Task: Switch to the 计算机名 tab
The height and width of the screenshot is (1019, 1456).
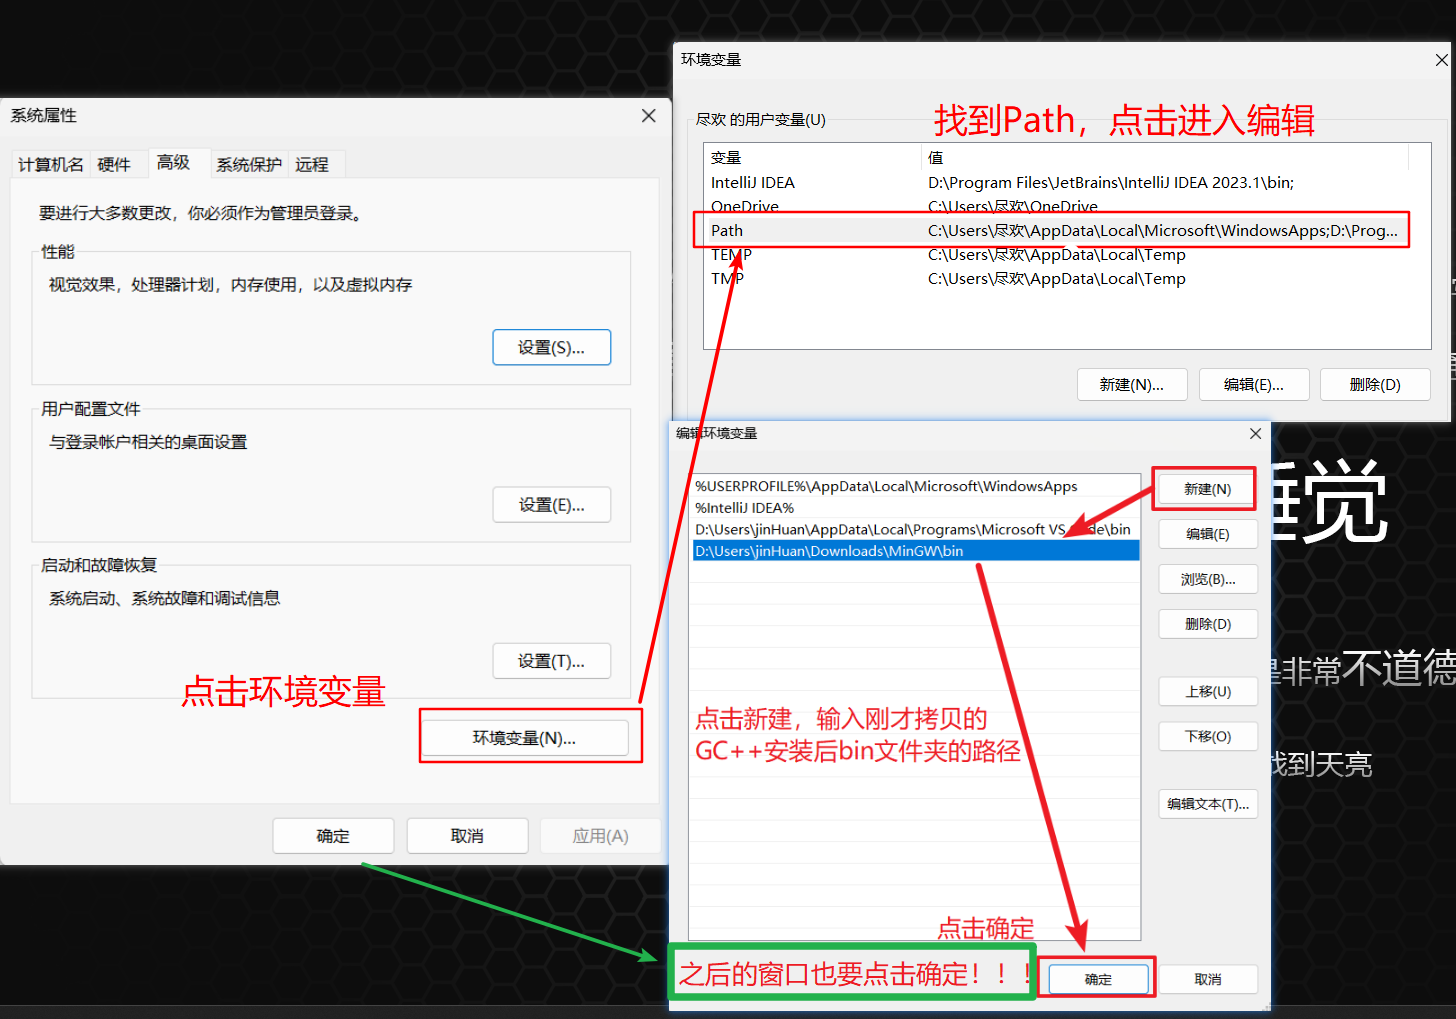Action: 50,164
